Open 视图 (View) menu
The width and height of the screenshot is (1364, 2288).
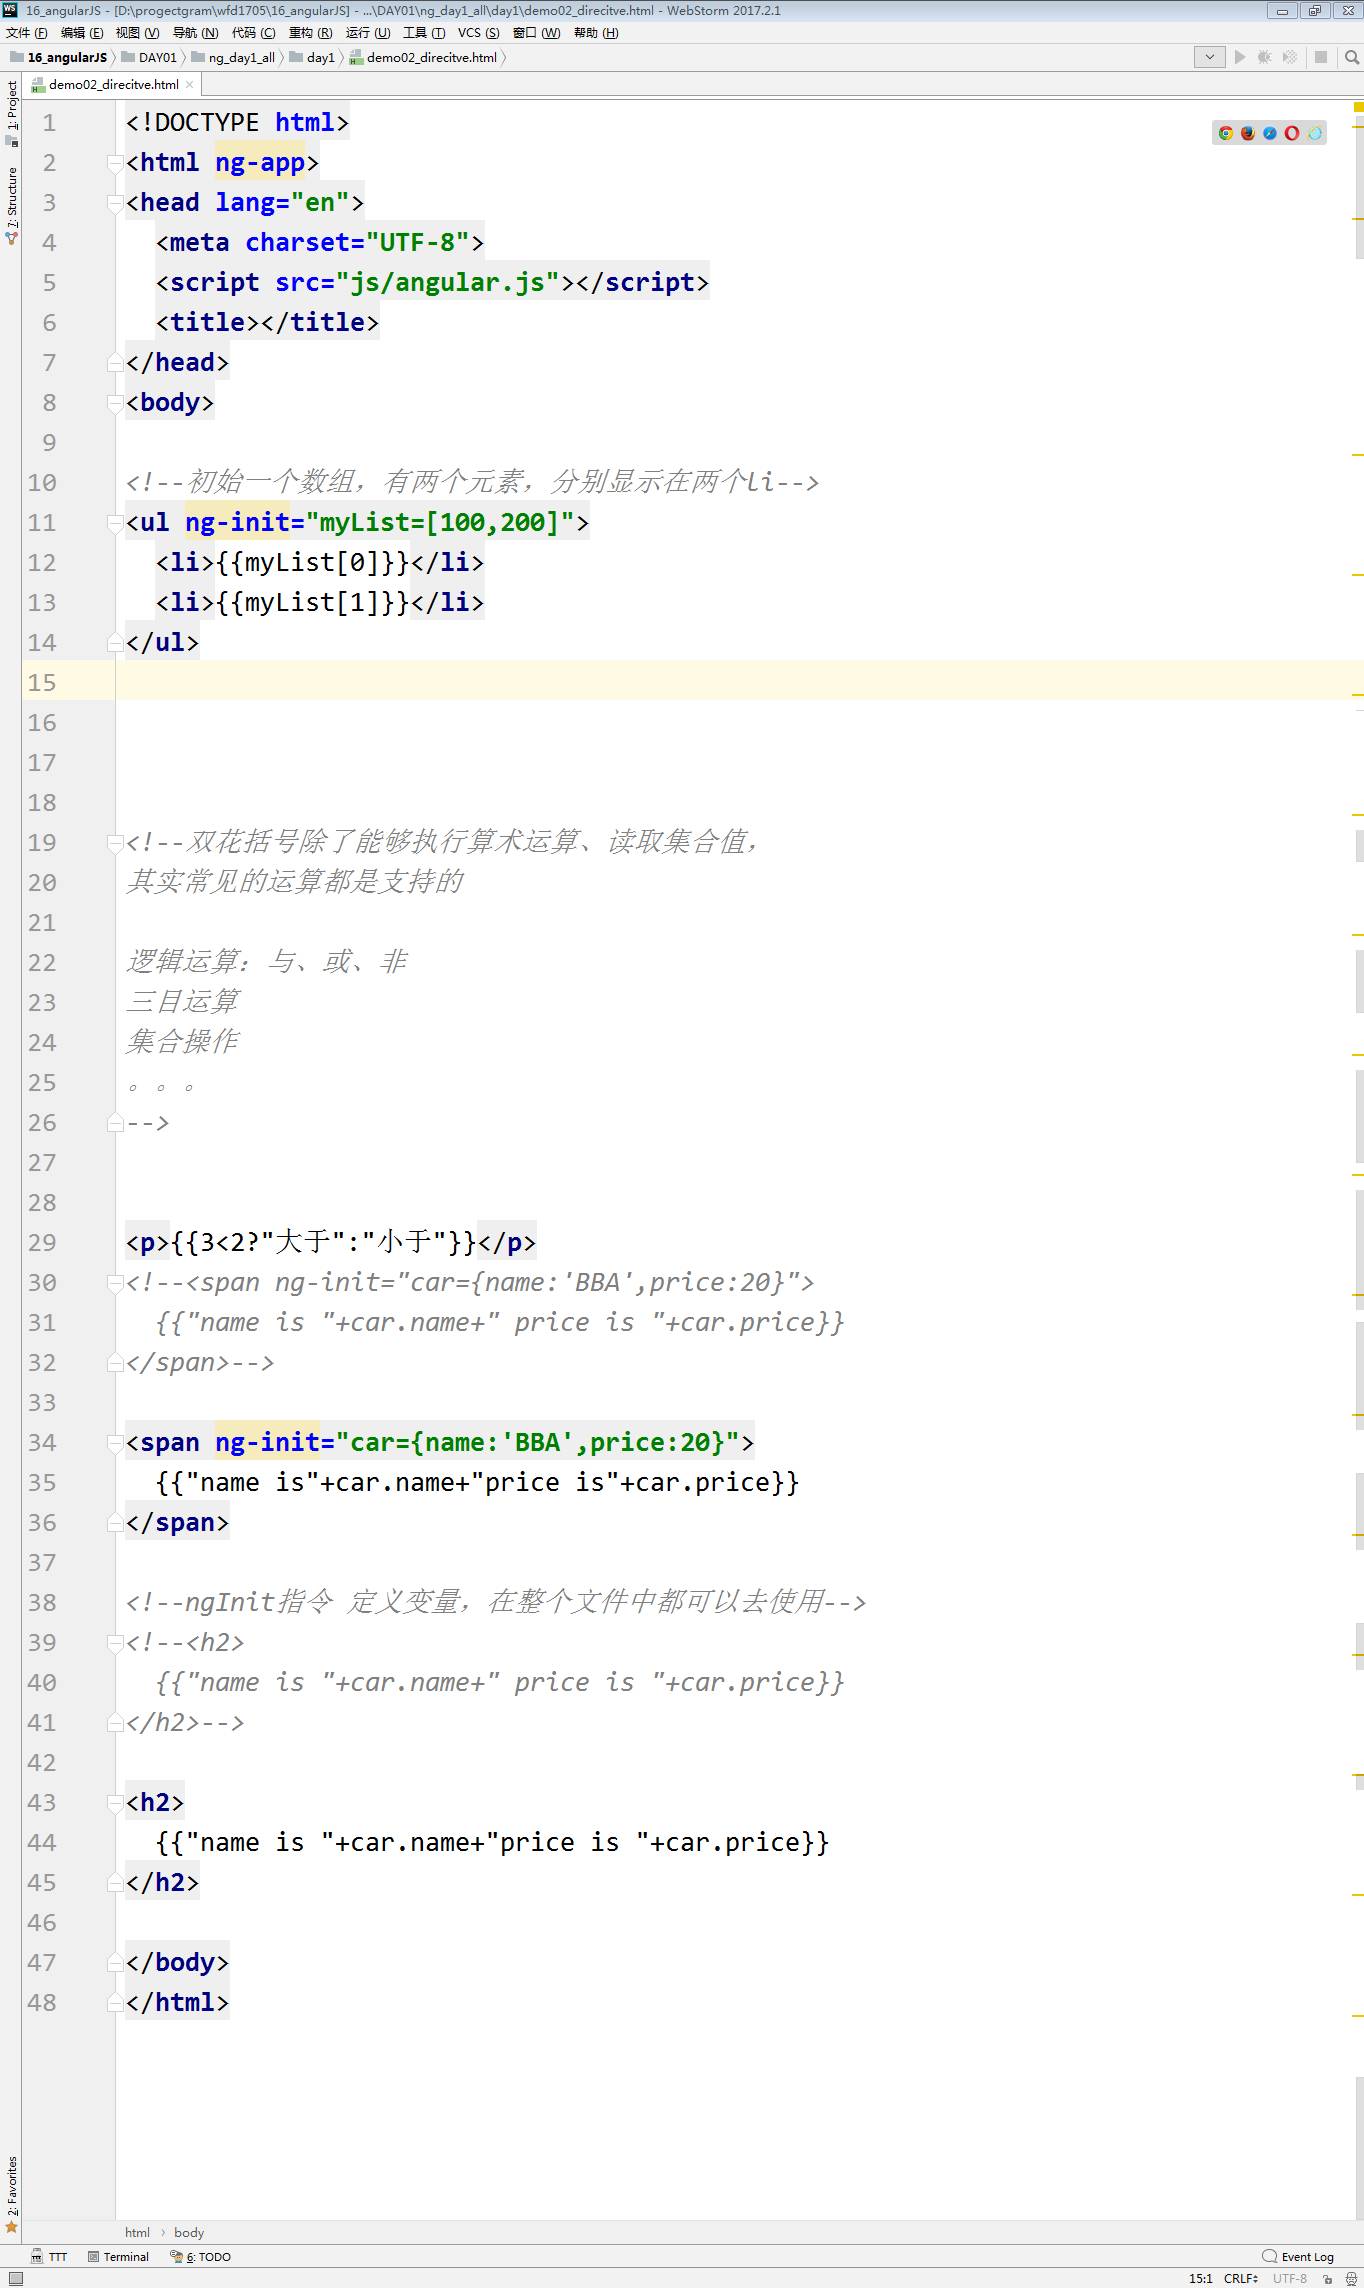pyautogui.click(x=137, y=33)
